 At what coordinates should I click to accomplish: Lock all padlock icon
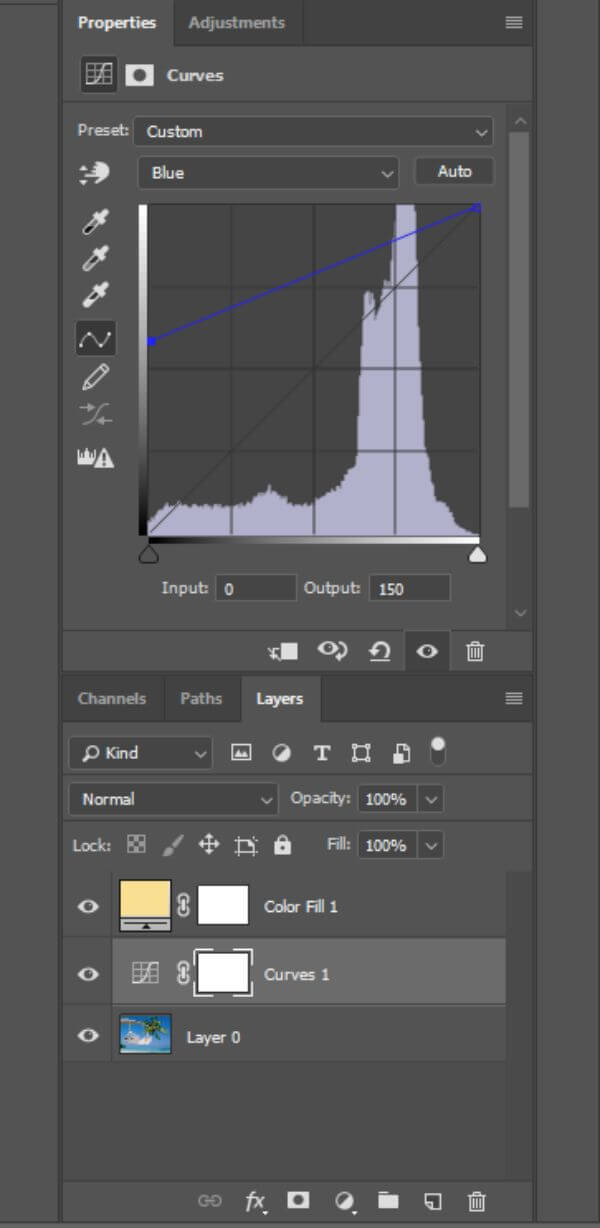point(283,845)
